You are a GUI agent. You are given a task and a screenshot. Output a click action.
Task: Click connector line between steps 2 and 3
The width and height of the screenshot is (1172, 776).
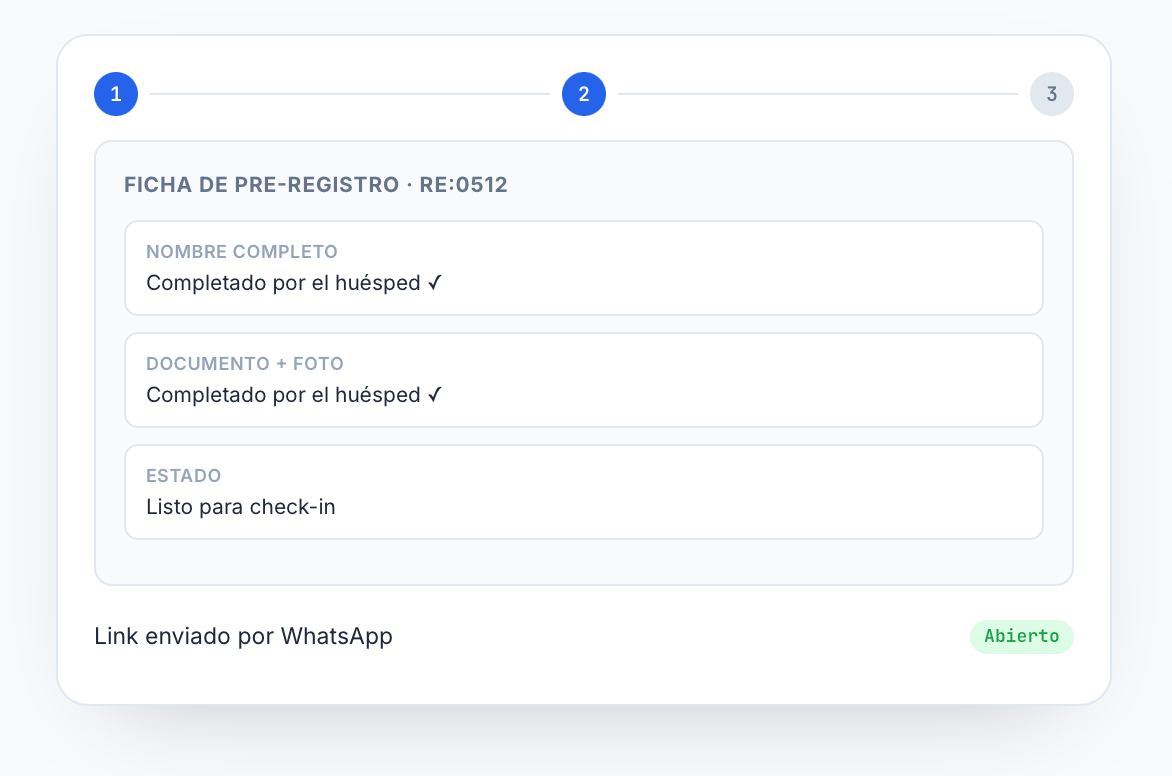818,94
